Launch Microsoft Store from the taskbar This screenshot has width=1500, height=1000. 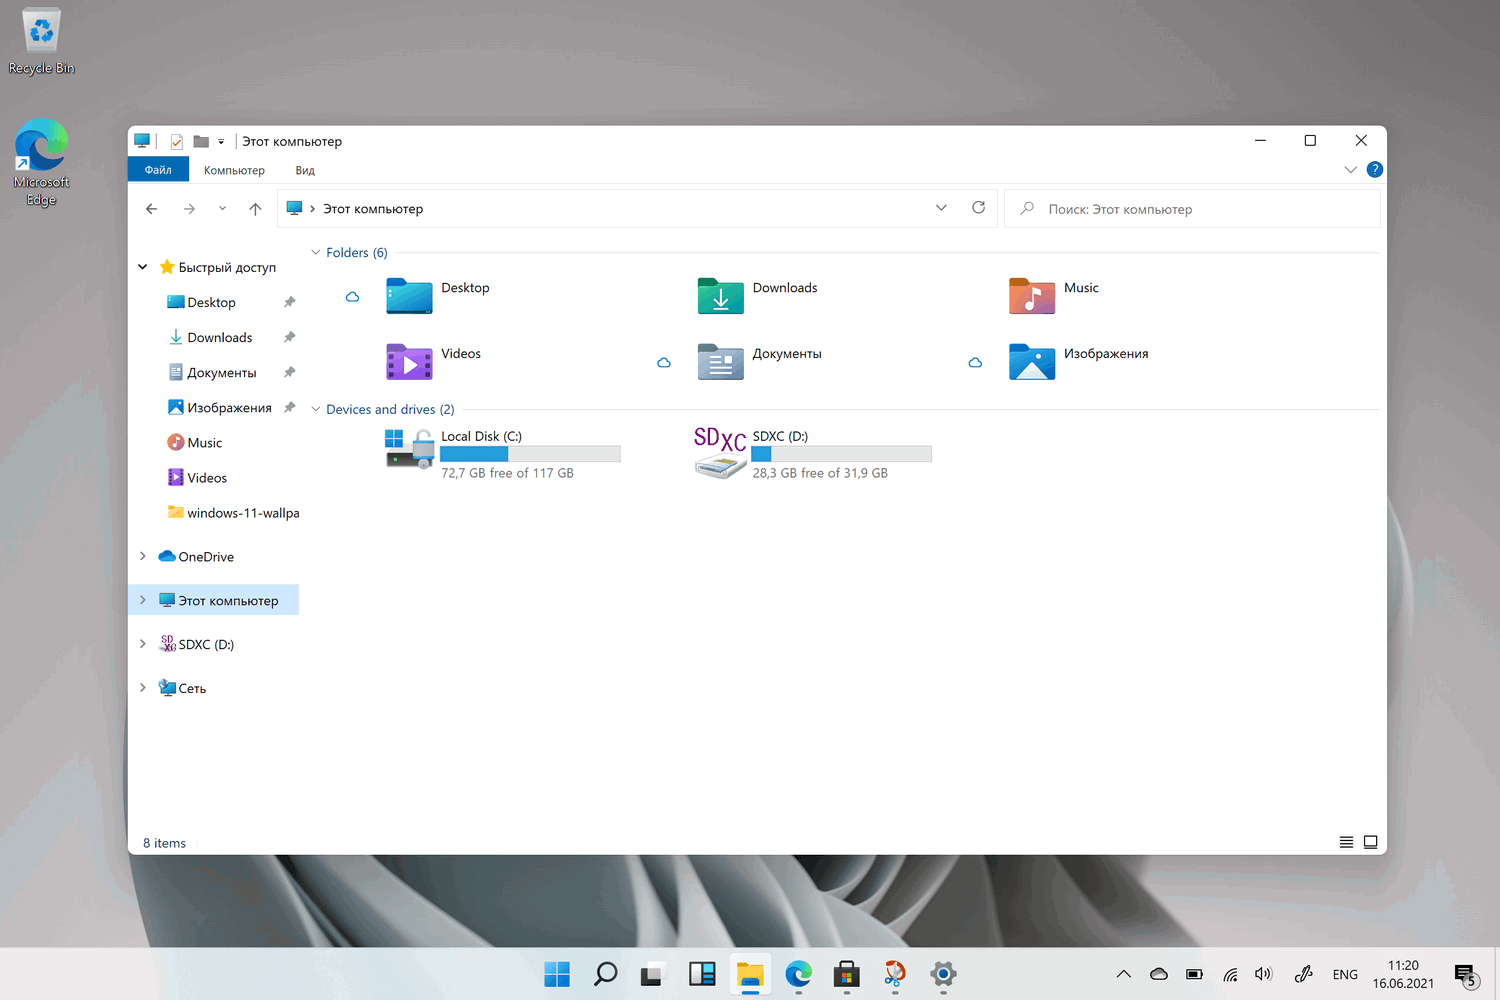(x=847, y=973)
